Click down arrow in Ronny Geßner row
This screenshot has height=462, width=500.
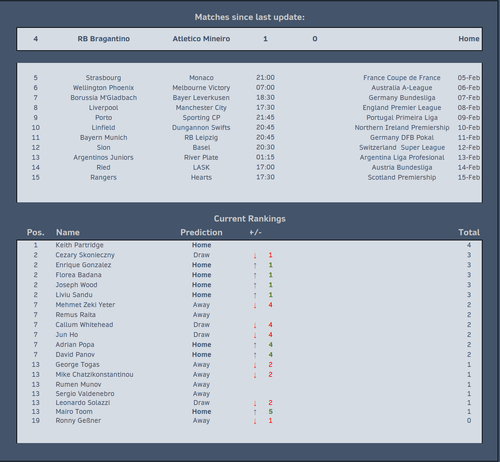(255, 421)
